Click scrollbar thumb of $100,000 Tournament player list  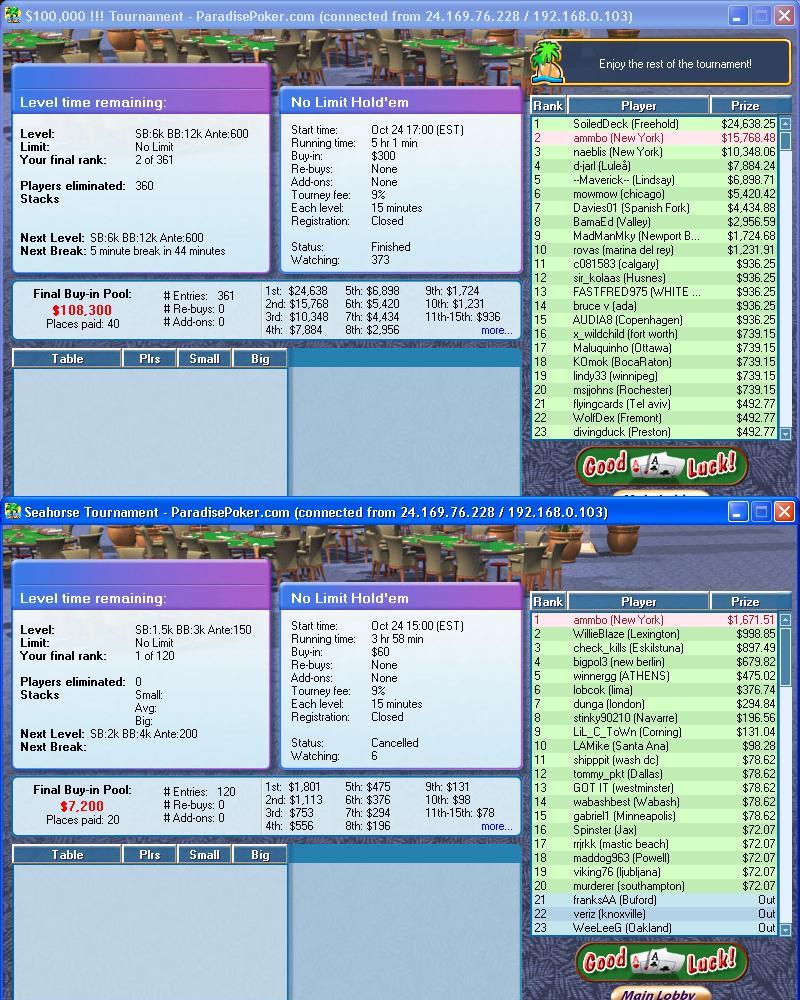click(x=785, y=140)
